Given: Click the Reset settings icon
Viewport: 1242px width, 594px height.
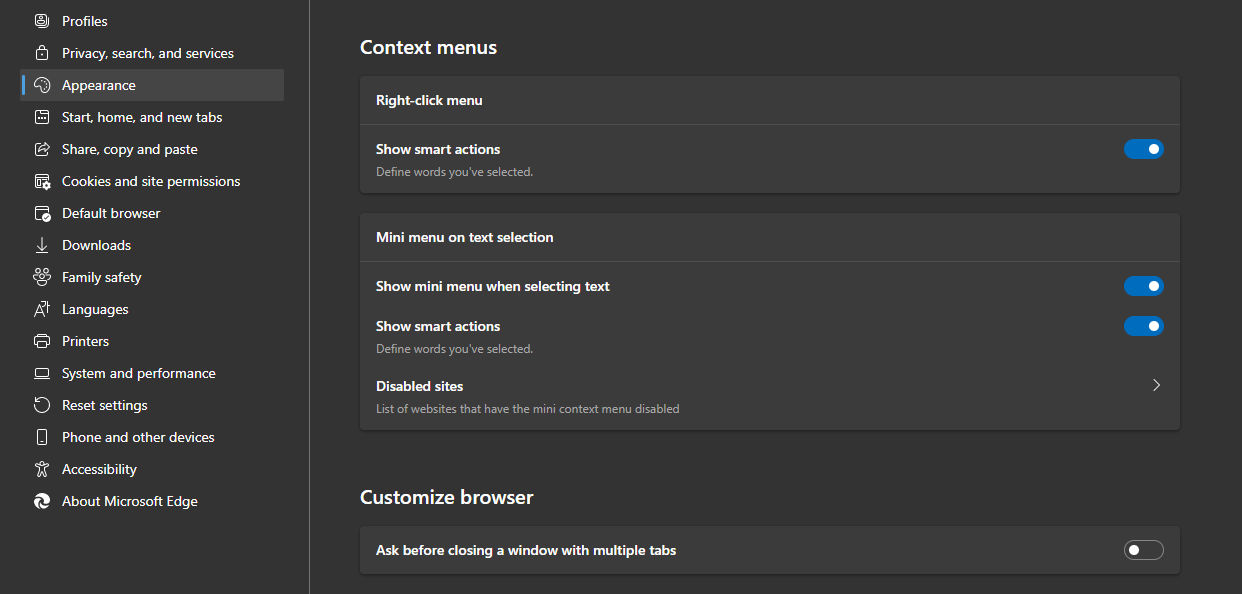Looking at the screenshot, I should [42, 405].
